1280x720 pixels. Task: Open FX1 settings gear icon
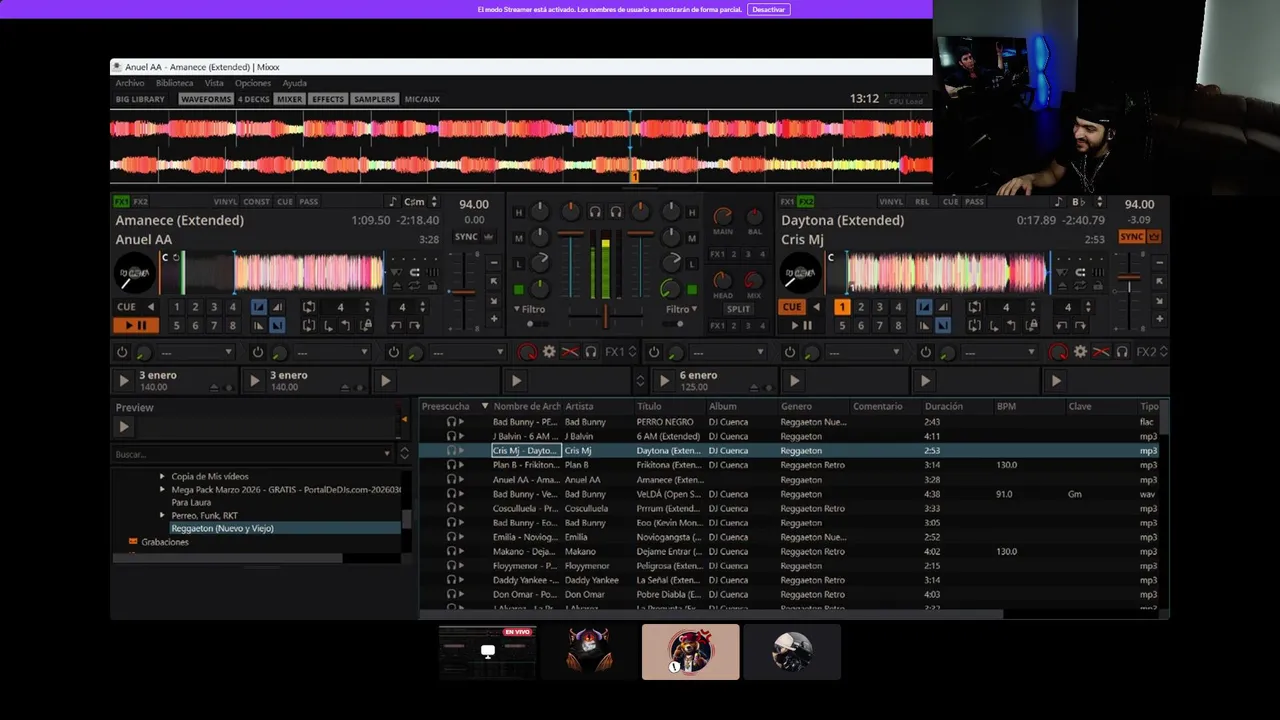point(549,352)
